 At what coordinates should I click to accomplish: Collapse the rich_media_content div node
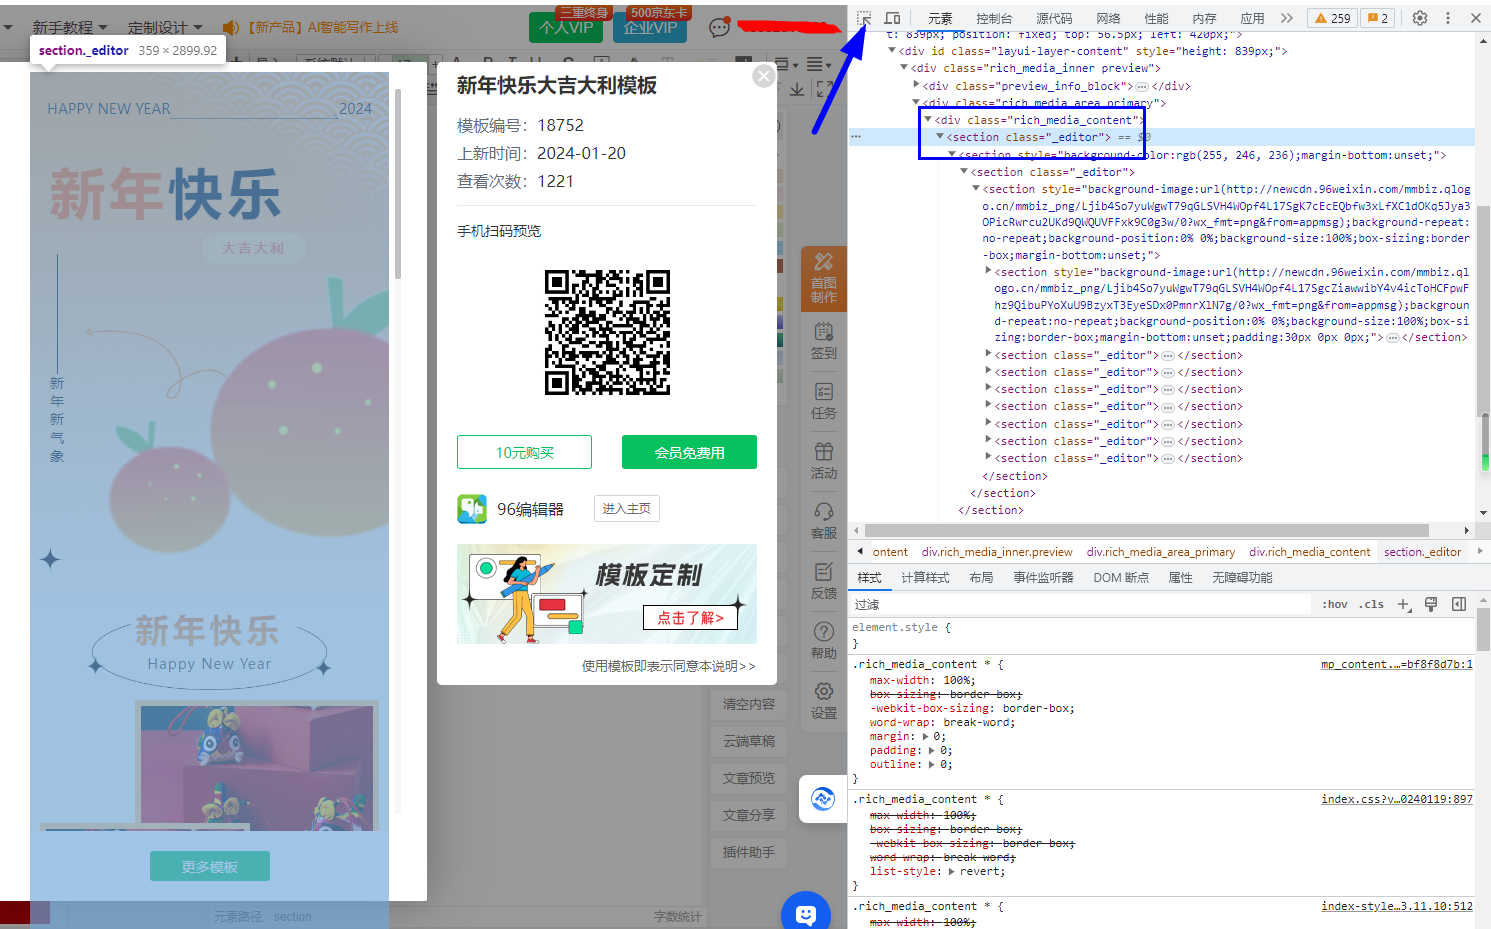928,120
